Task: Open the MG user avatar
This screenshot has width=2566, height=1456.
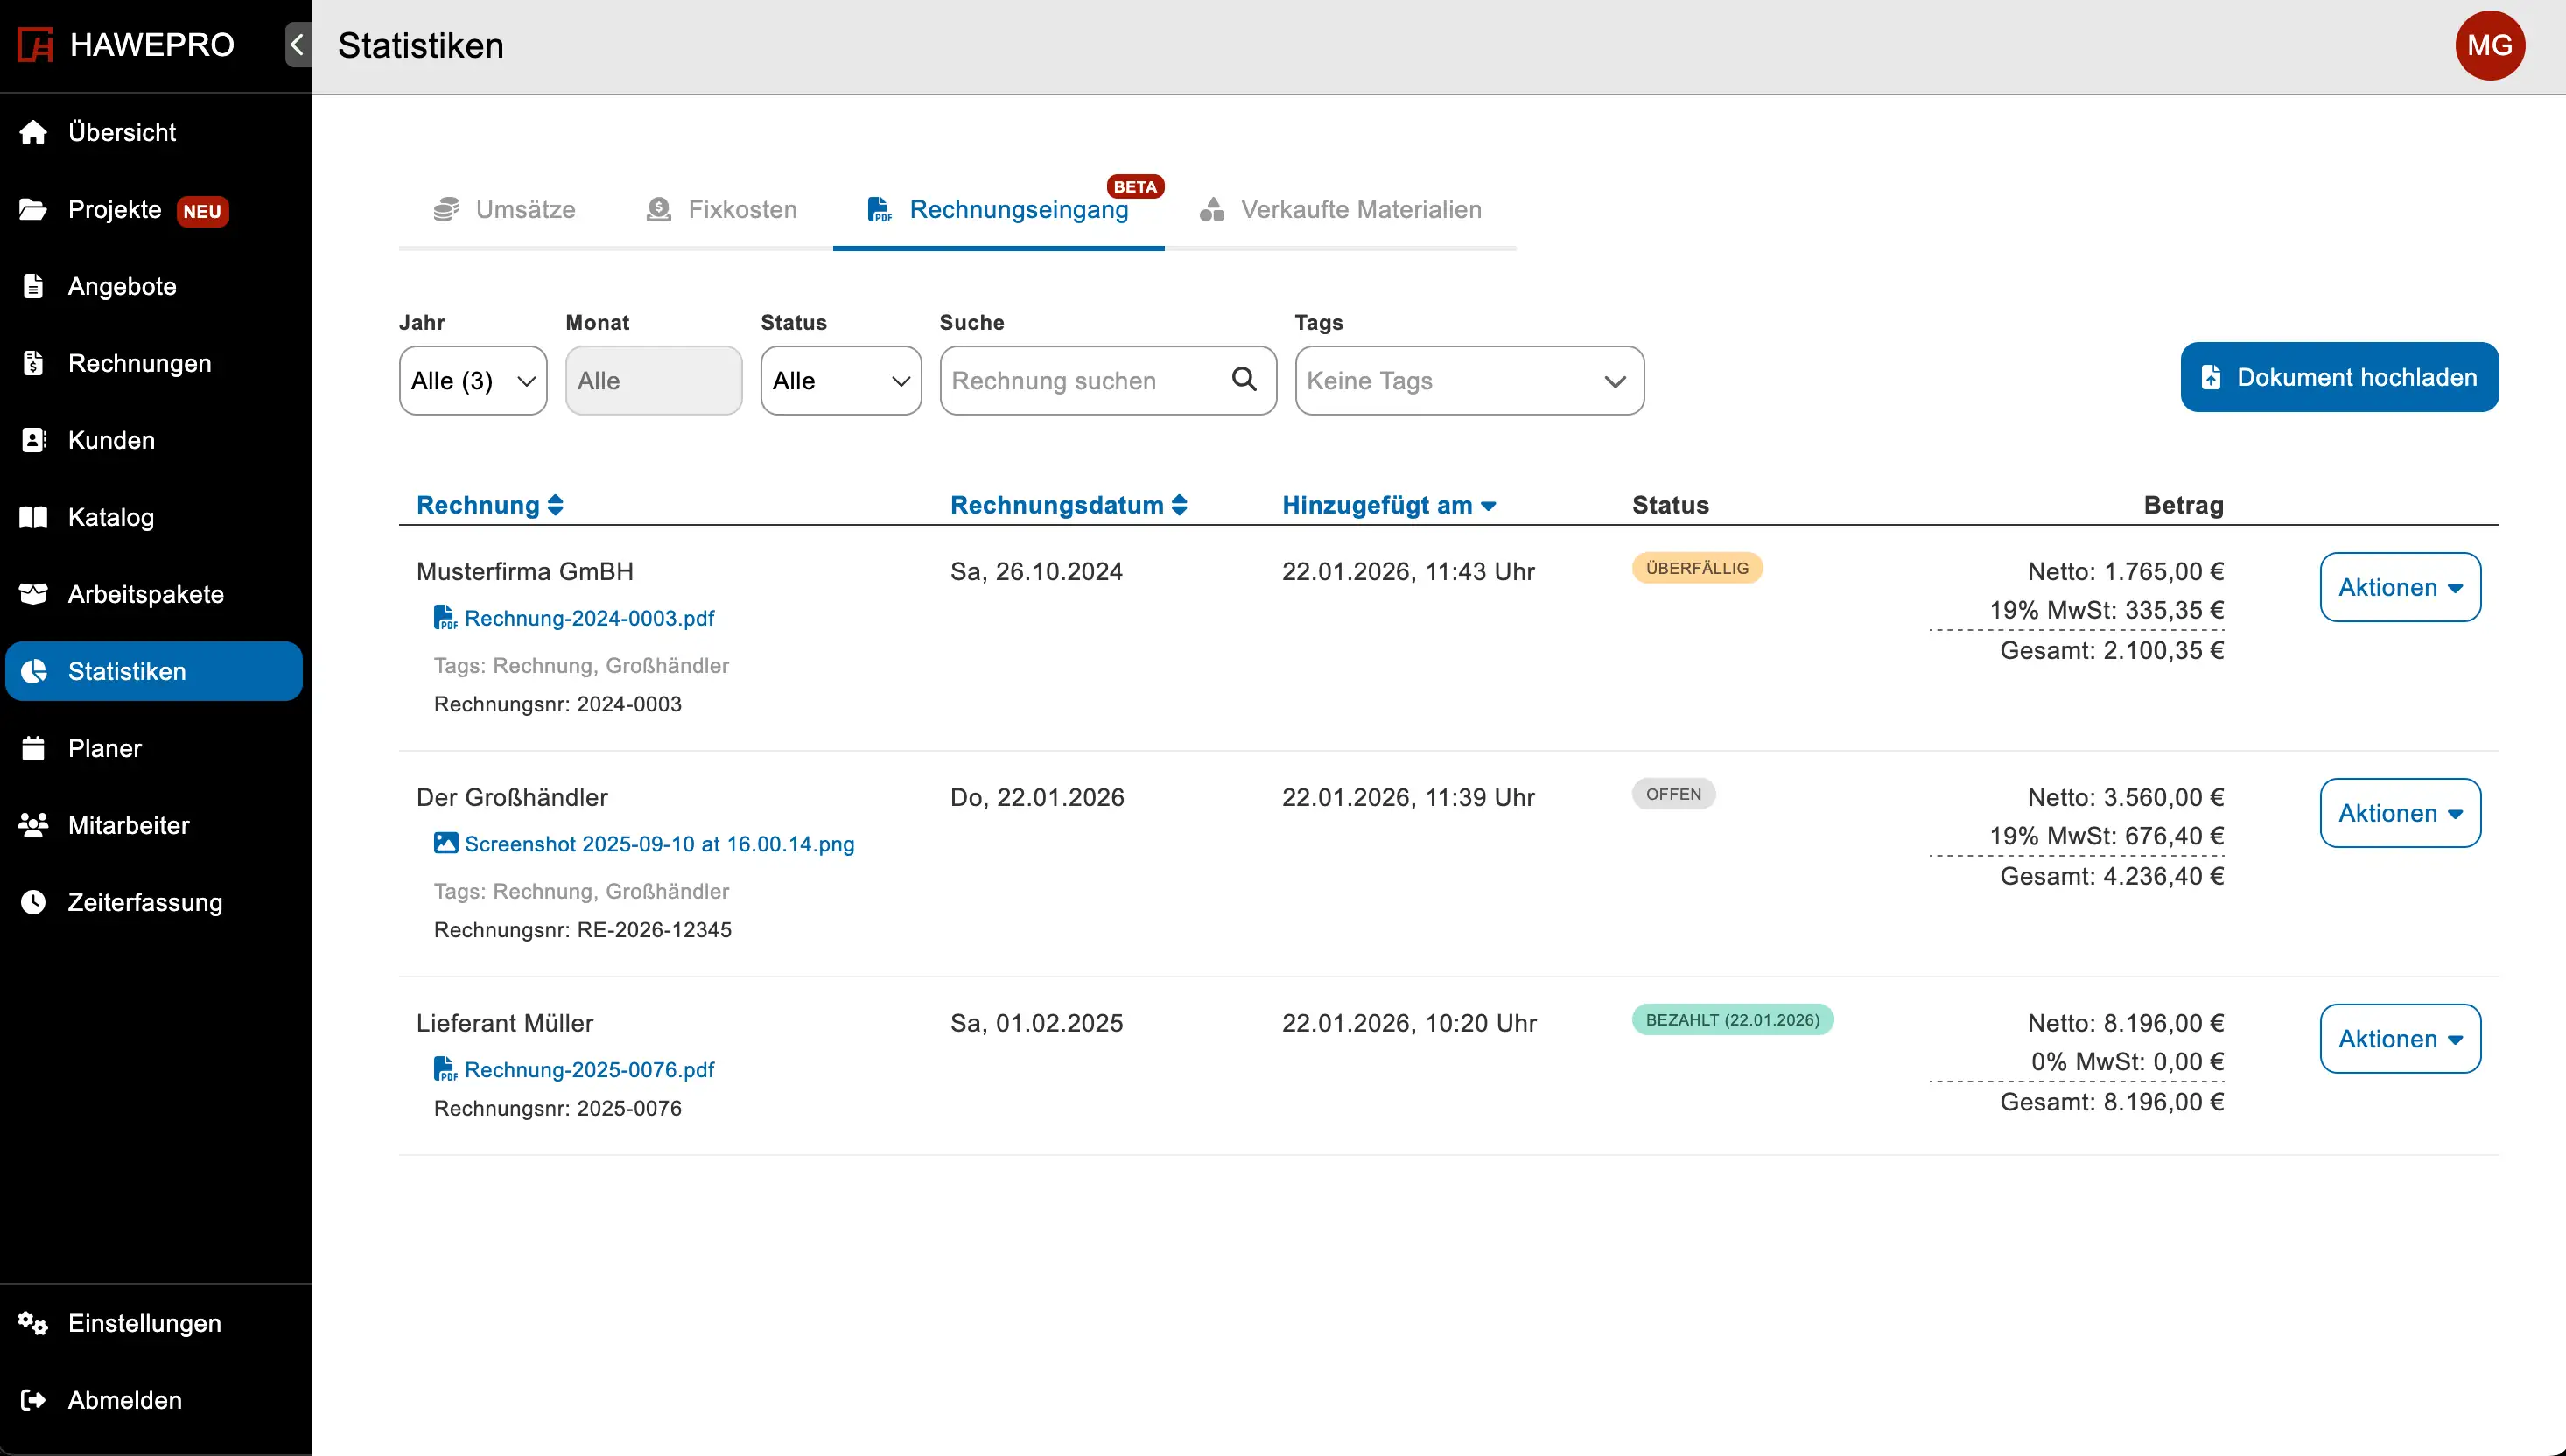Action: click(x=2489, y=45)
